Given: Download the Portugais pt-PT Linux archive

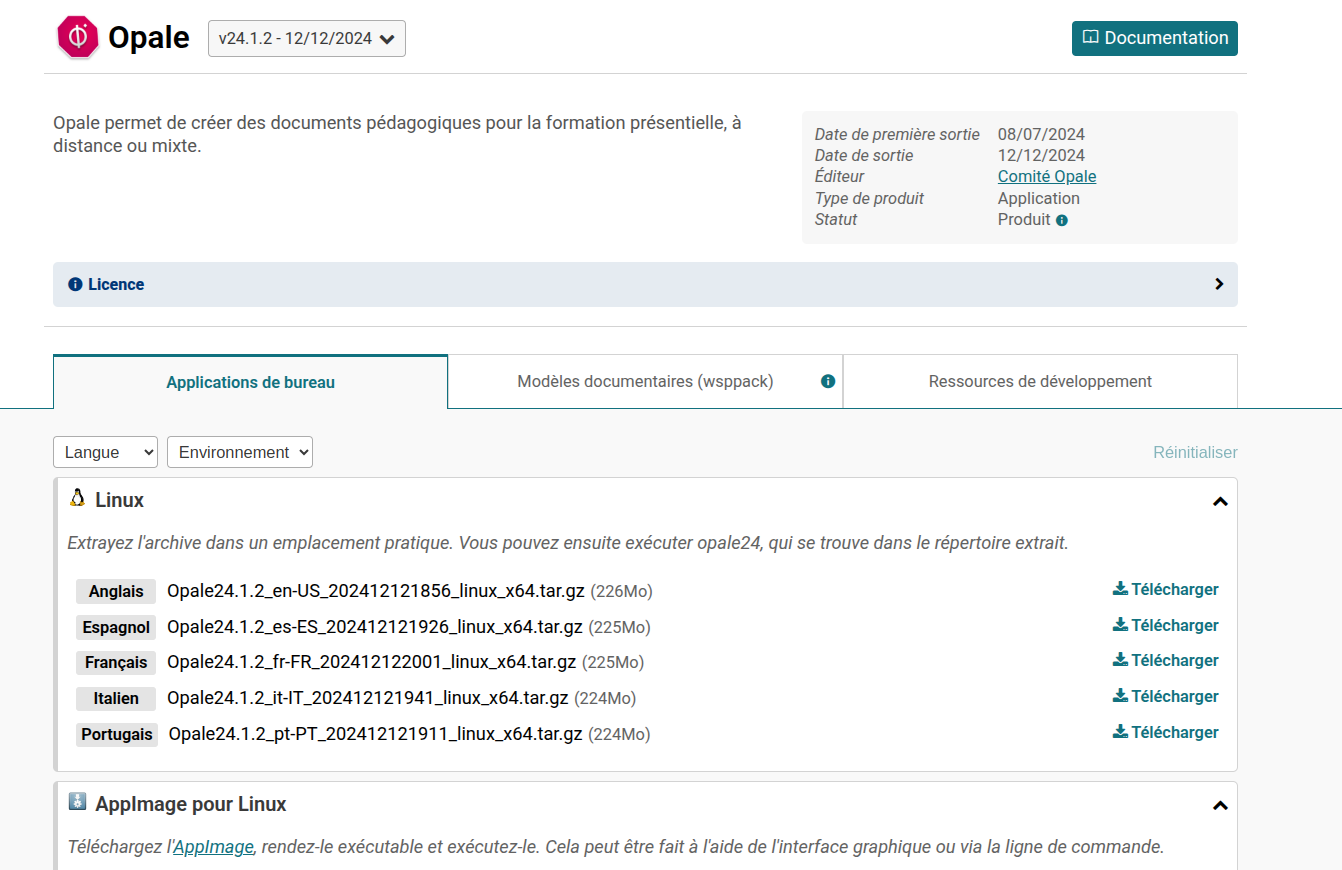Looking at the screenshot, I should click(x=1166, y=732).
